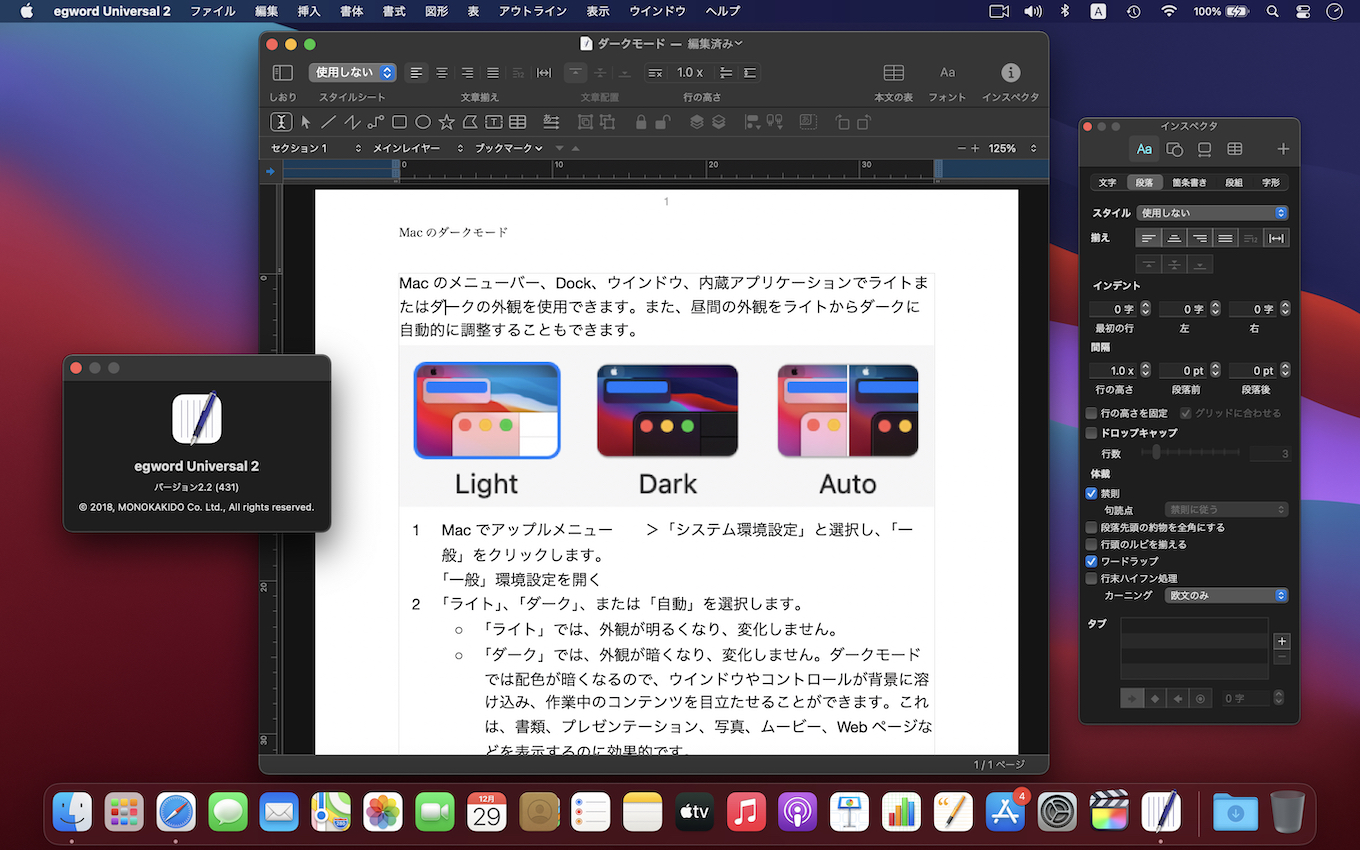1360x850 pixels.
Task: Open the 書式 menu
Action: [x=393, y=11]
